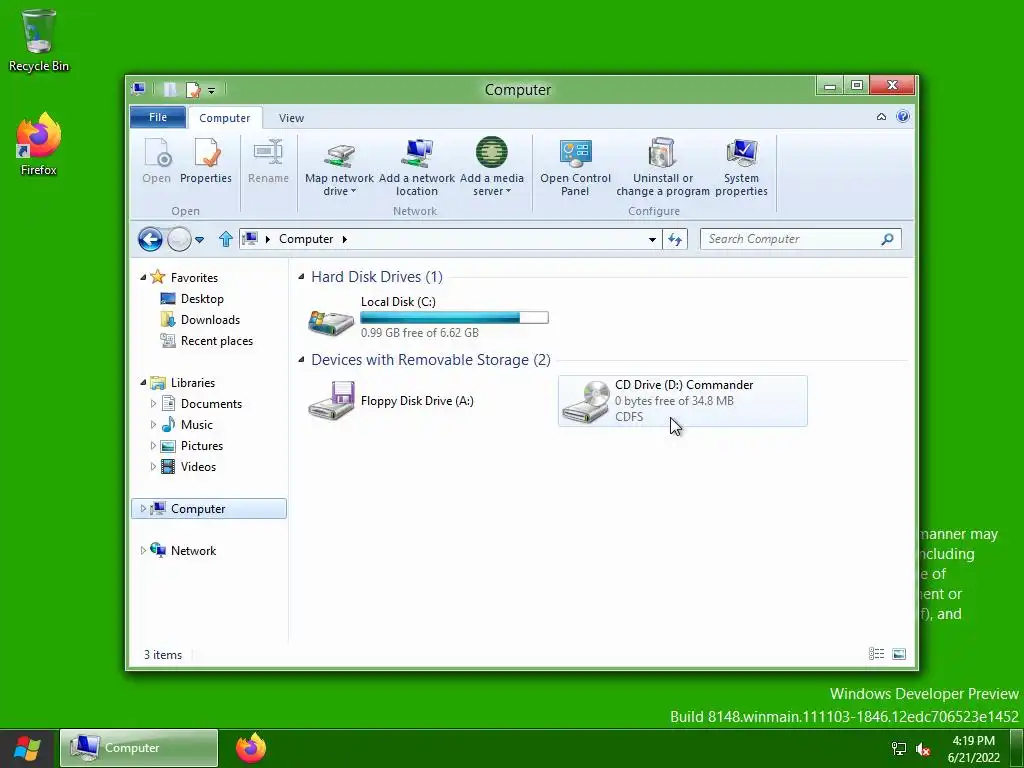Click Computer in the address breadcrumb
This screenshot has height=768, width=1024.
[x=306, y=239]
